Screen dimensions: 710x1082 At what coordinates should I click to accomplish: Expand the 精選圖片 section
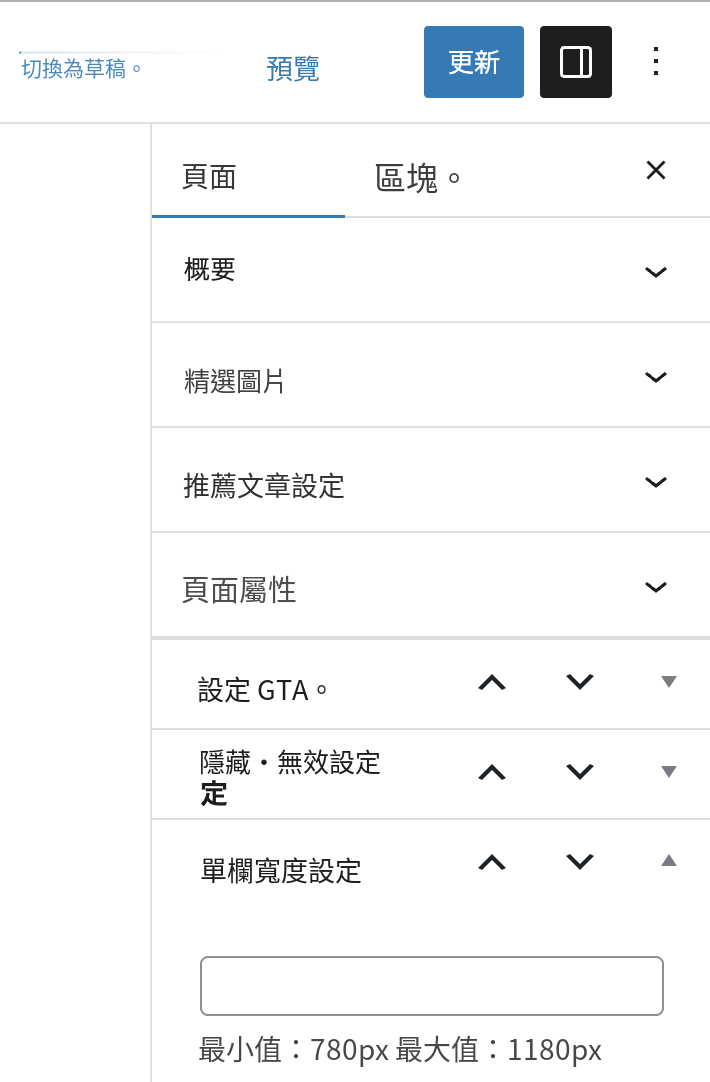pyautogui.click(x=431, y=375)
